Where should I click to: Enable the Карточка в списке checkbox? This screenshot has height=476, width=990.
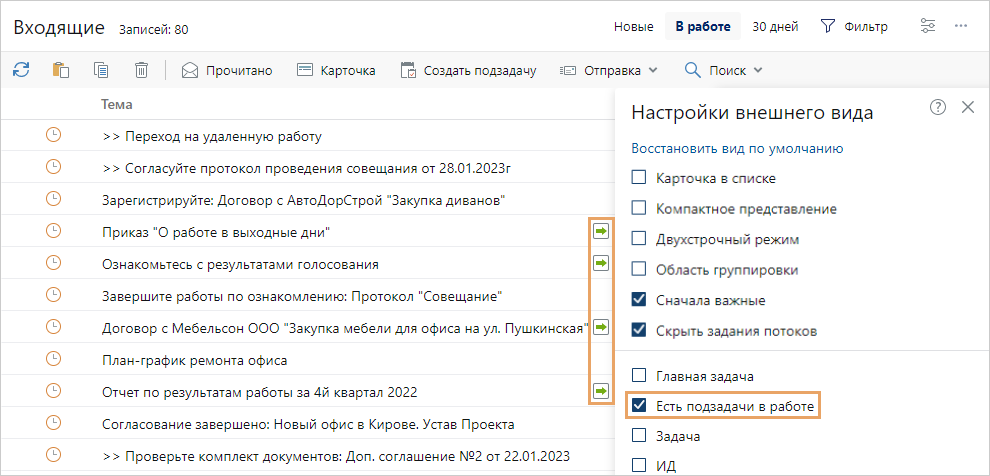pos(639,179)
